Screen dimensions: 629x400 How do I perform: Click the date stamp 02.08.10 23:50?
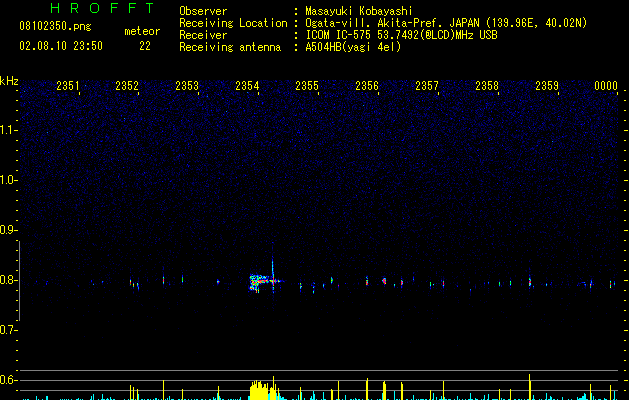pyautogui.click(x=61, y=46)
